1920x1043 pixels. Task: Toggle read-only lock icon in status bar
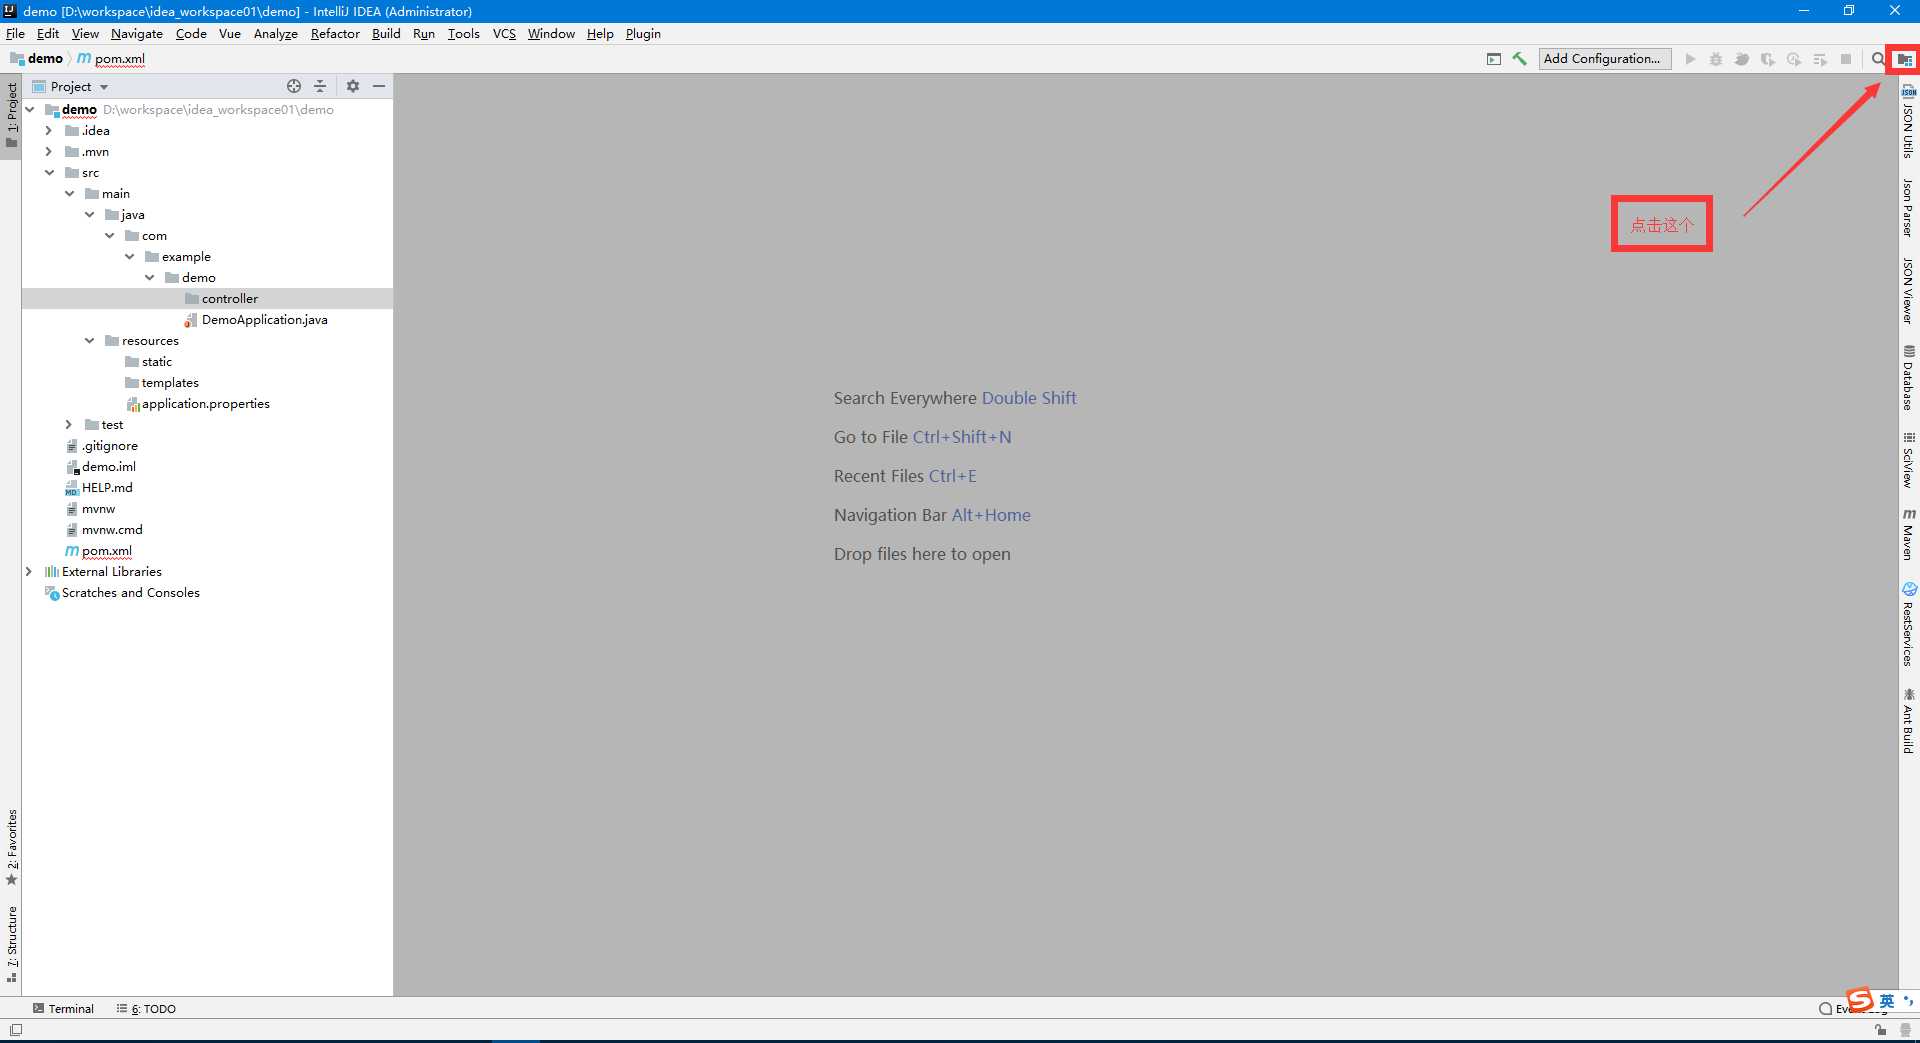[x=1881, y=1030]
